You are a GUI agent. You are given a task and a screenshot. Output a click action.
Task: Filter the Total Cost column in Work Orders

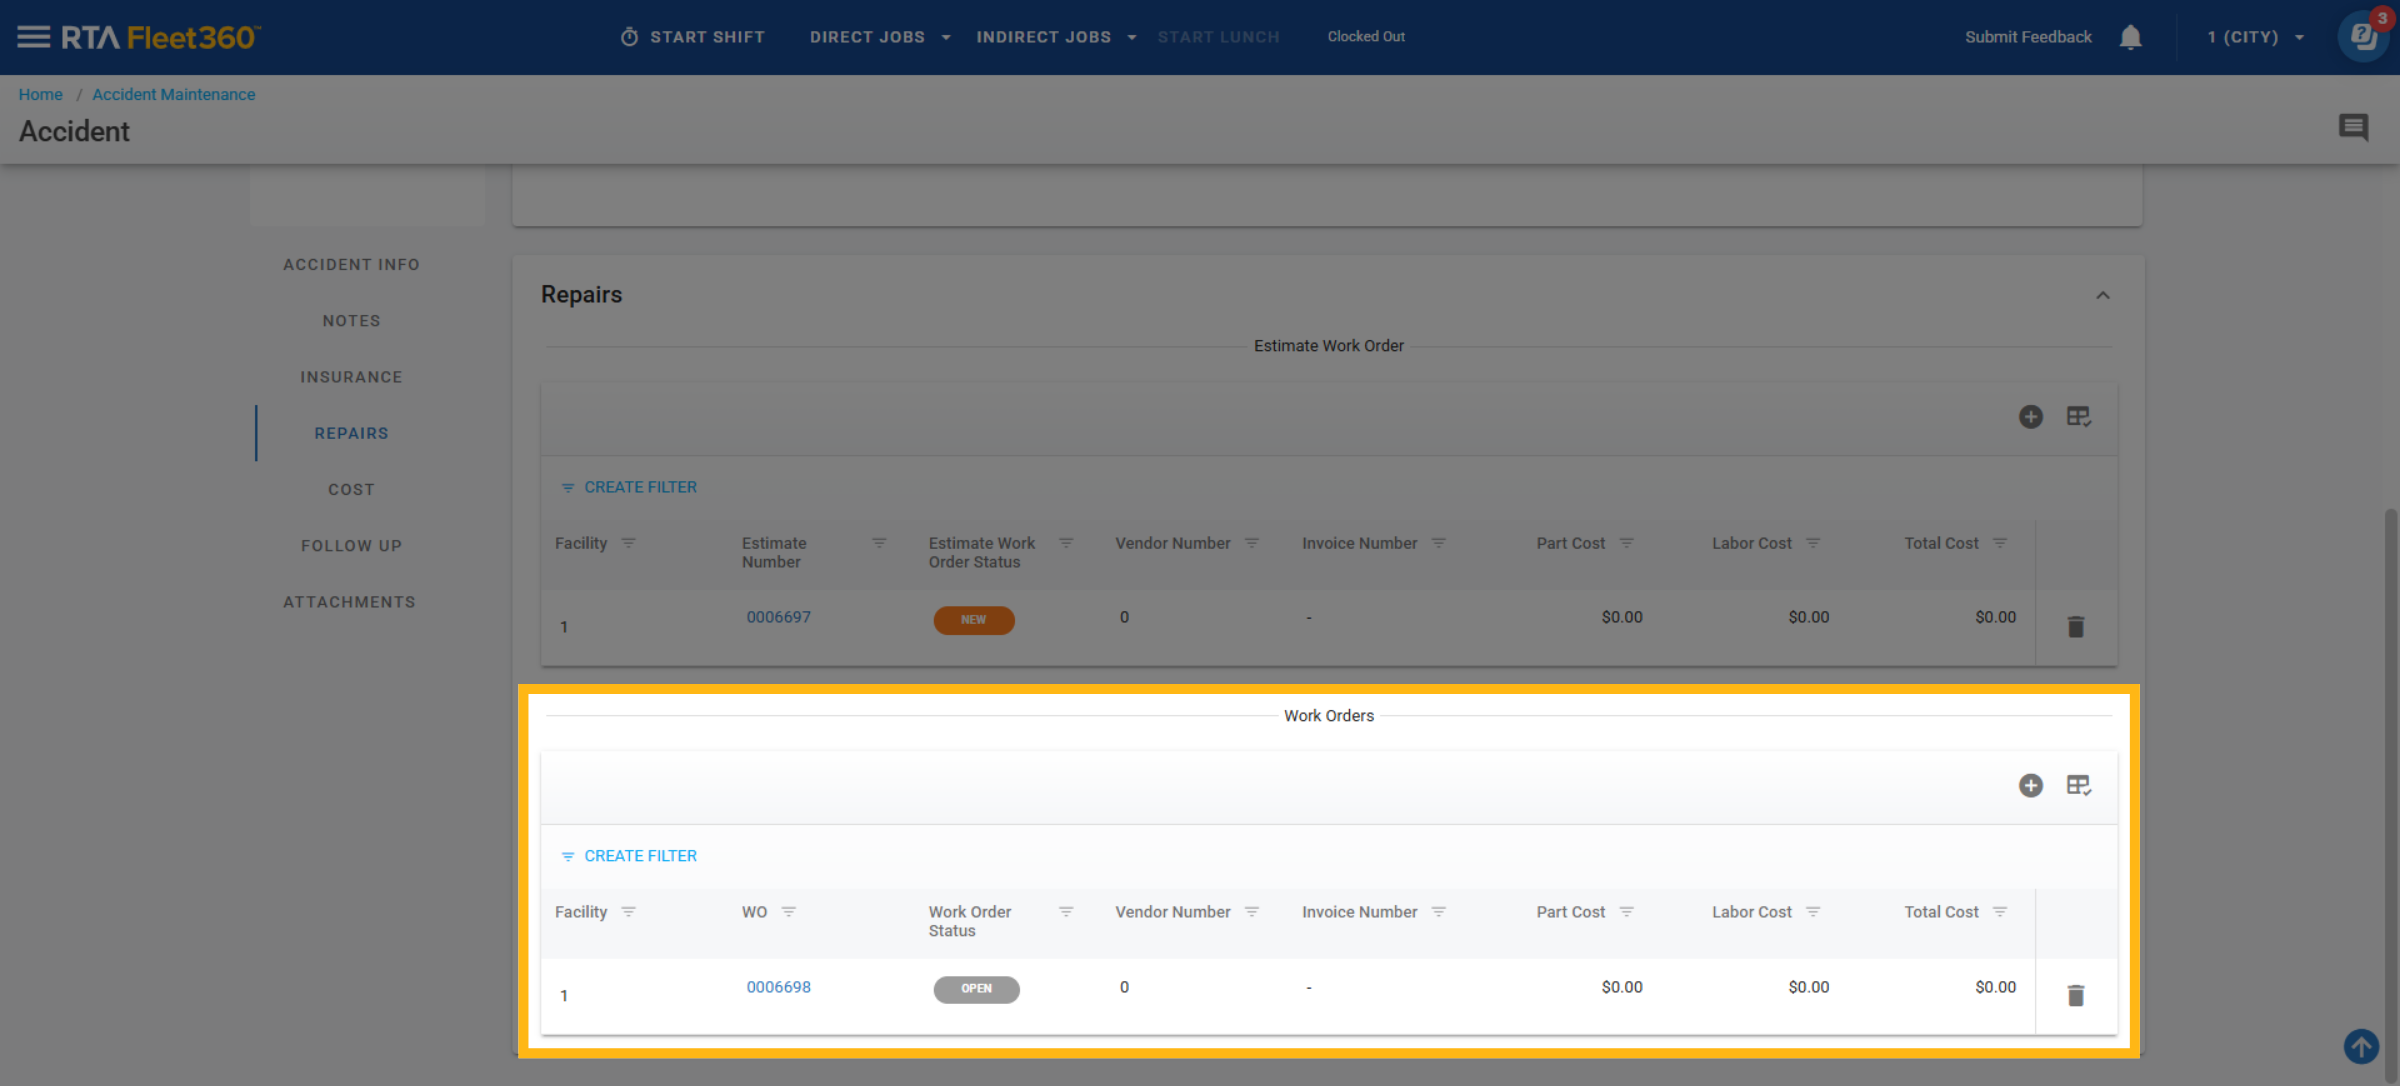[x=2000, y=912]
